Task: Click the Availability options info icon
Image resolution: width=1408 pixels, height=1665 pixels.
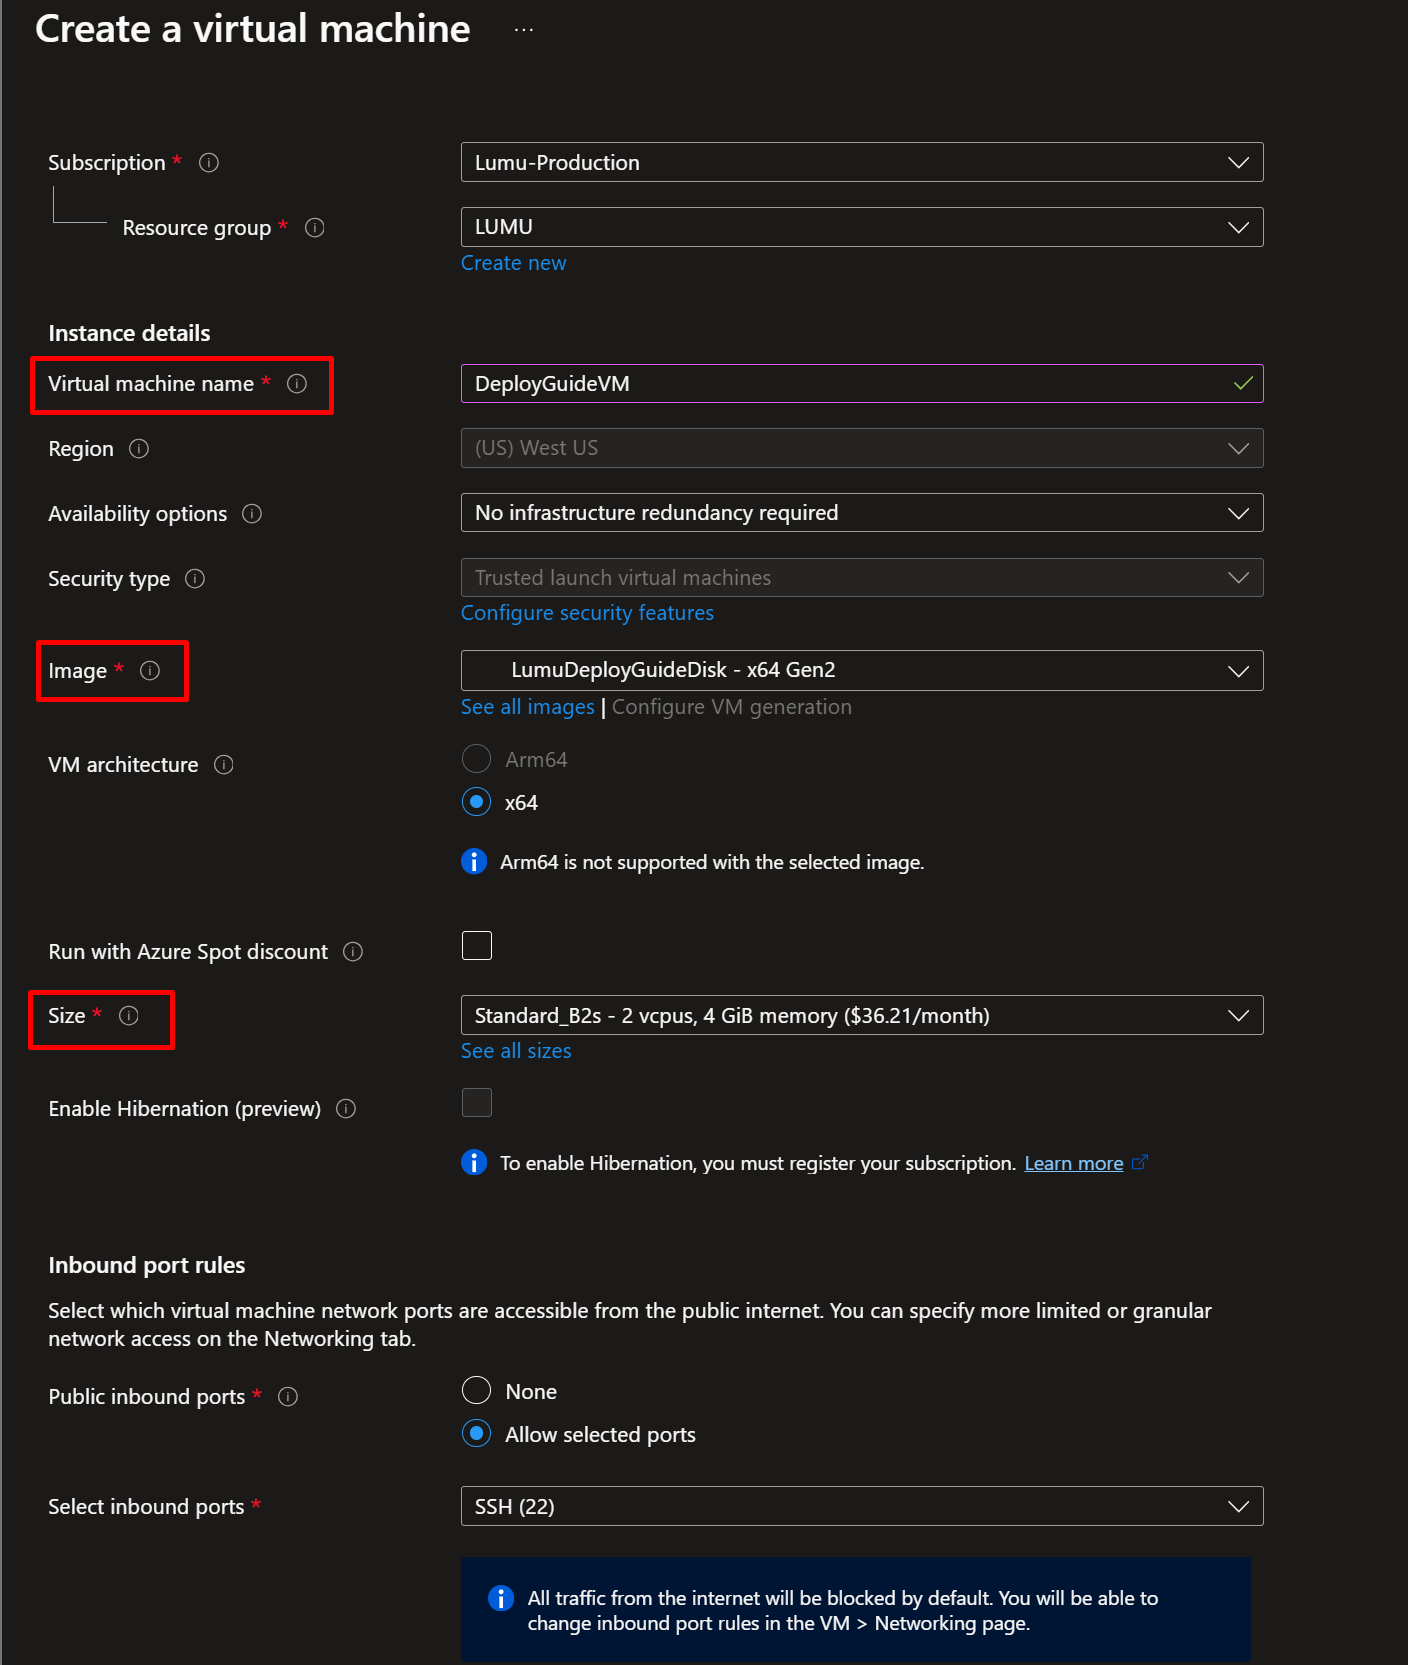Action: [x=252, y=514]
